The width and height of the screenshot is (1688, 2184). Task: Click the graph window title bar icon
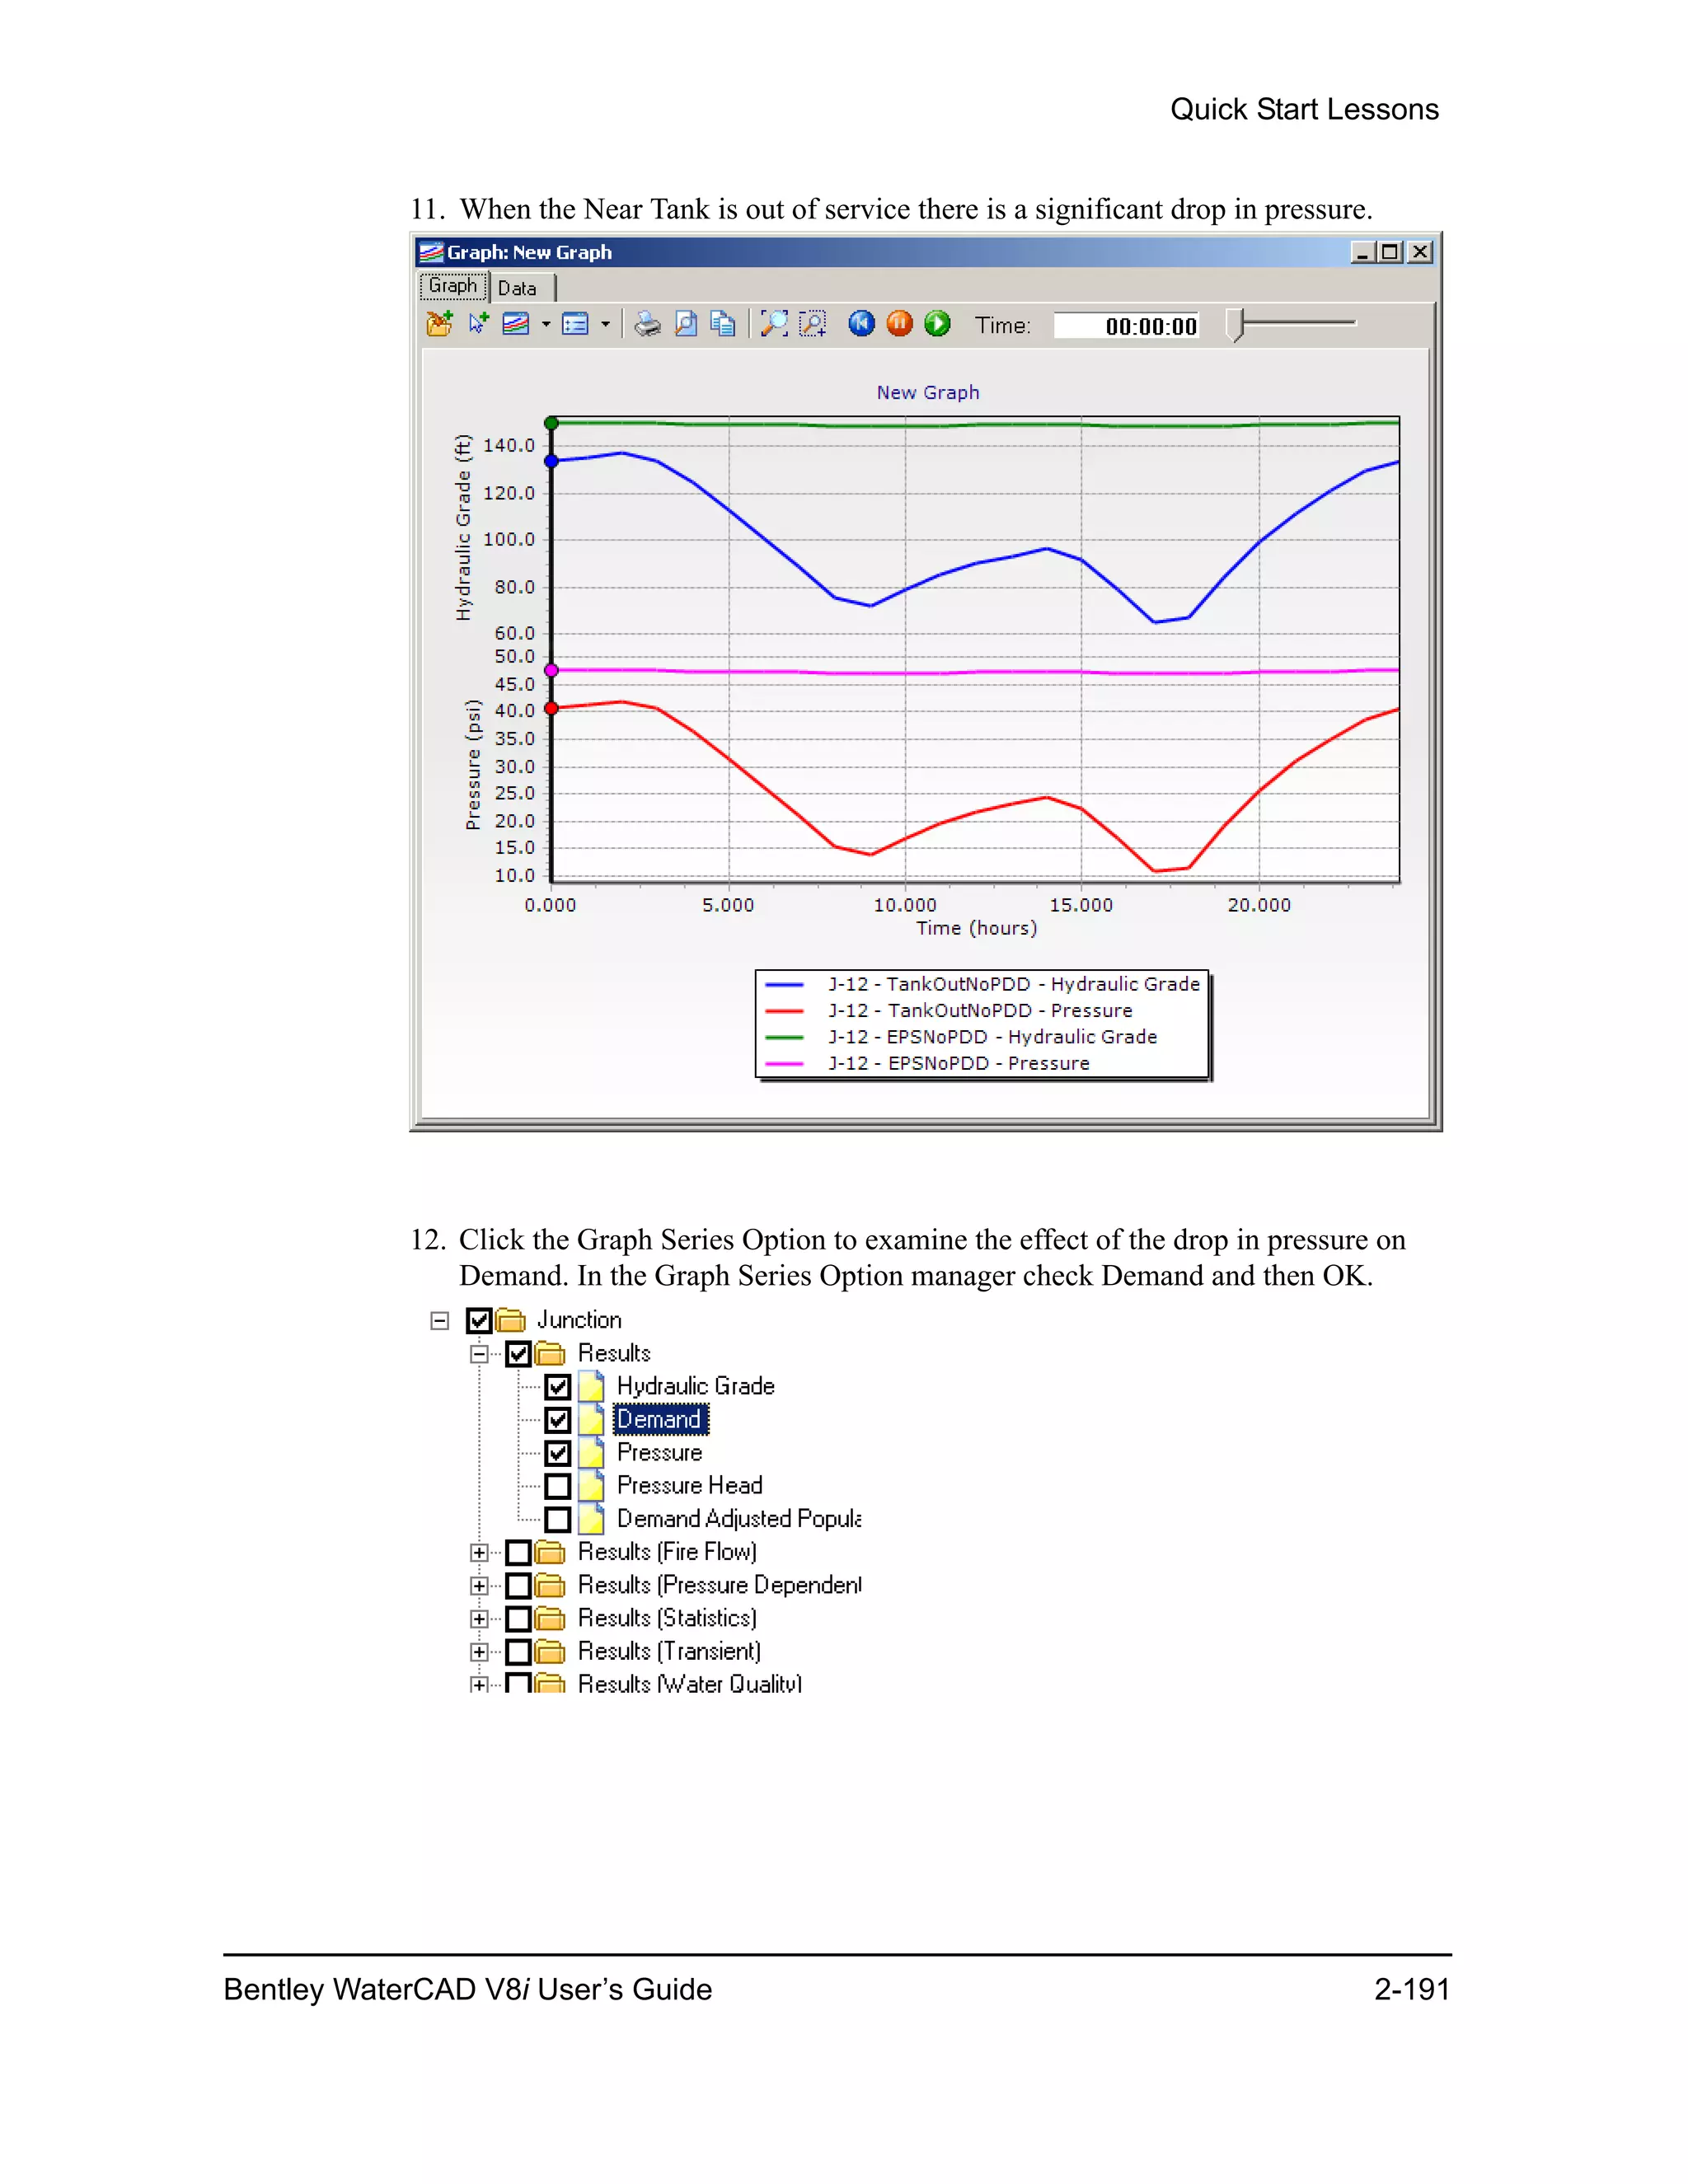431,252
